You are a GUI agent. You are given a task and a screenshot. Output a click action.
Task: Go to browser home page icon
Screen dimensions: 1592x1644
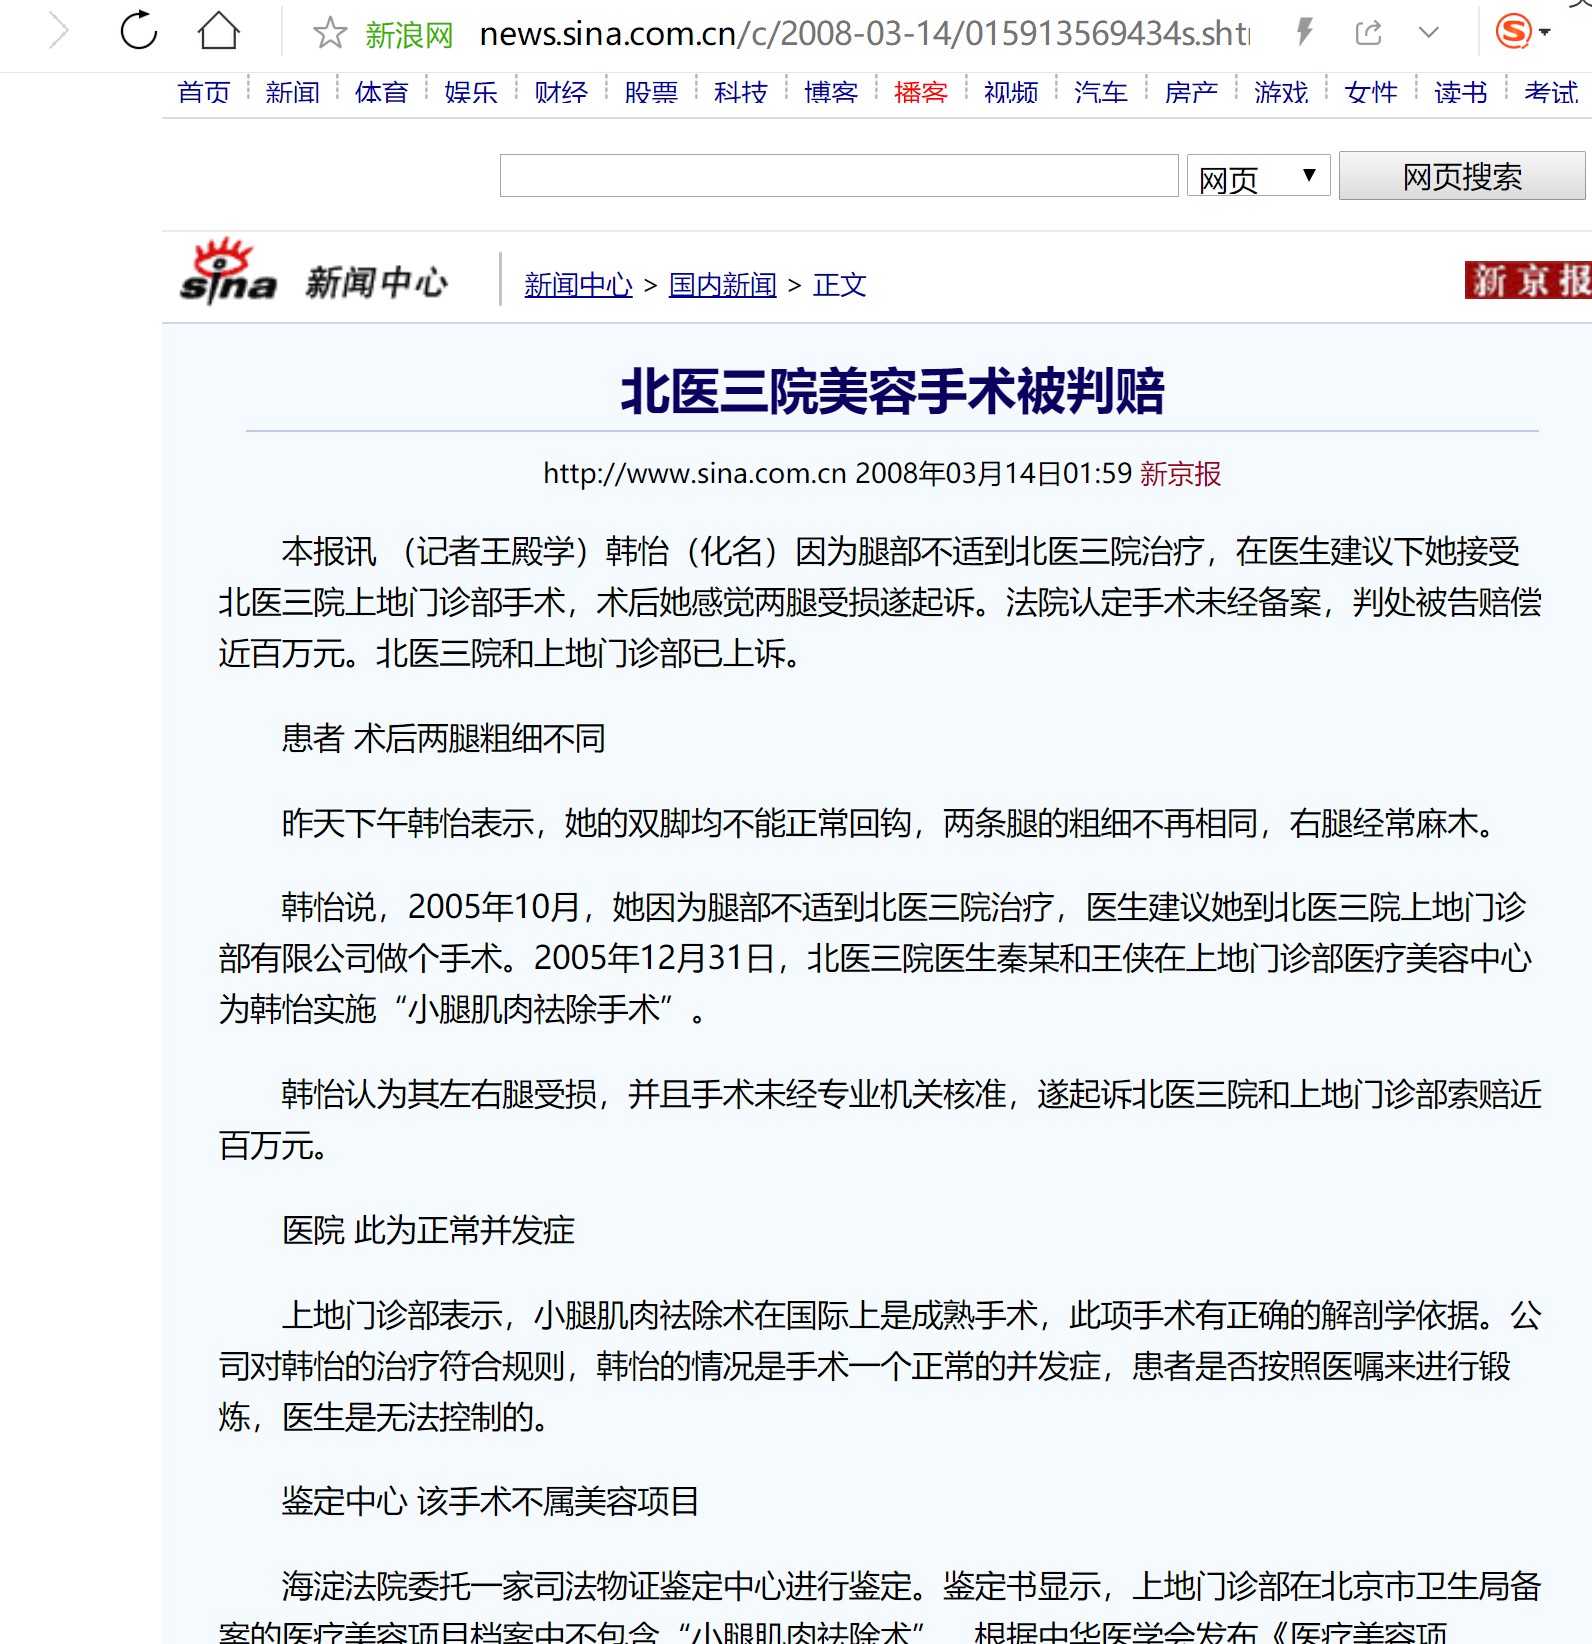[219, 31]
